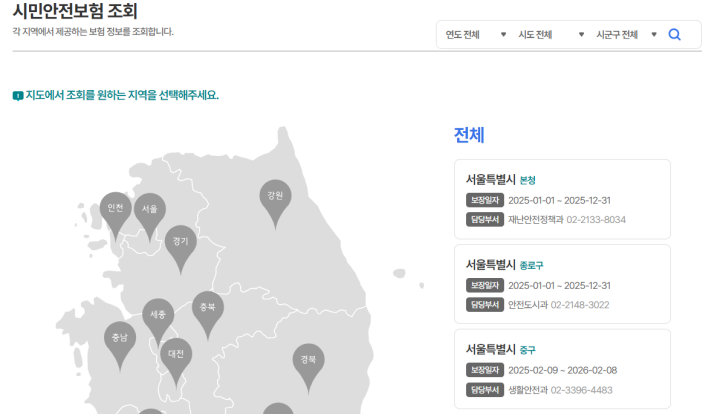Open the 시군구 전체 district dropdown

point(626,34)
